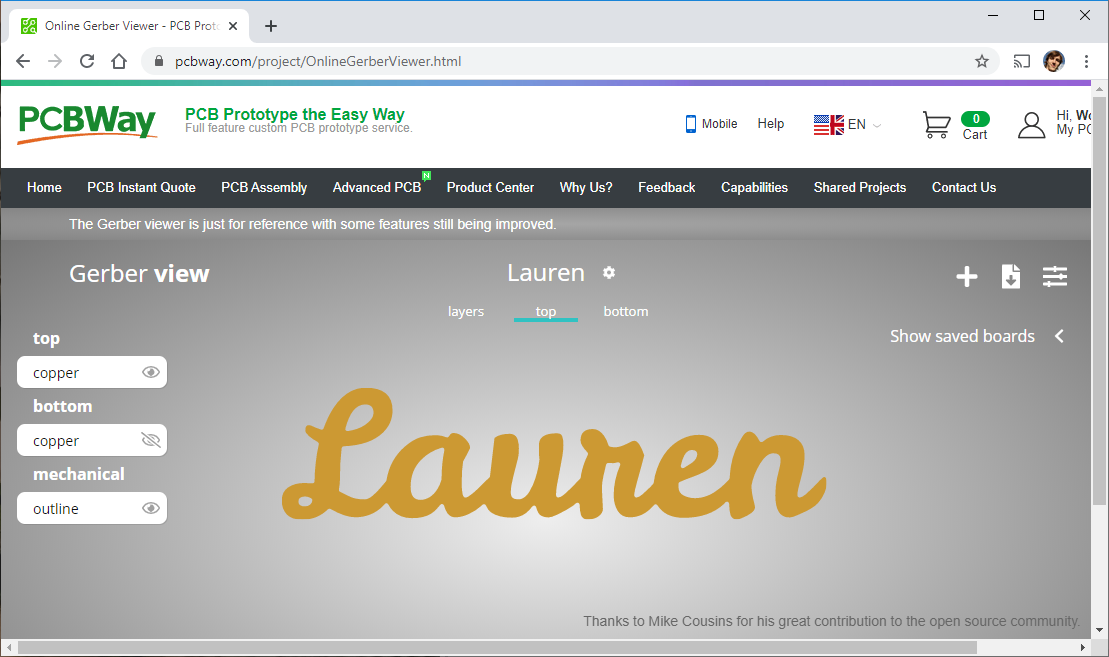
Task: Open the board settings gear next to Lauren
Action: [x=609, y=272]
